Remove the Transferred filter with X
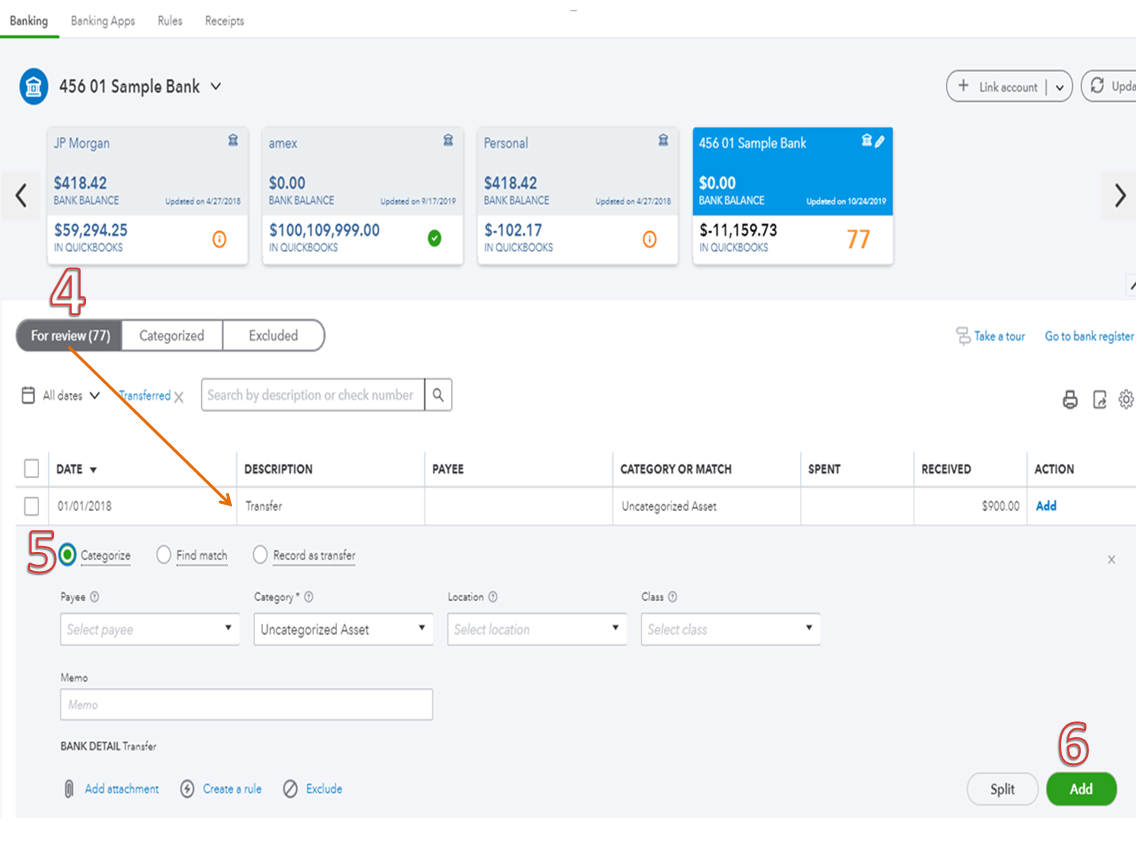The width and height of the screenshot is (1136, 852). [179, 397]
